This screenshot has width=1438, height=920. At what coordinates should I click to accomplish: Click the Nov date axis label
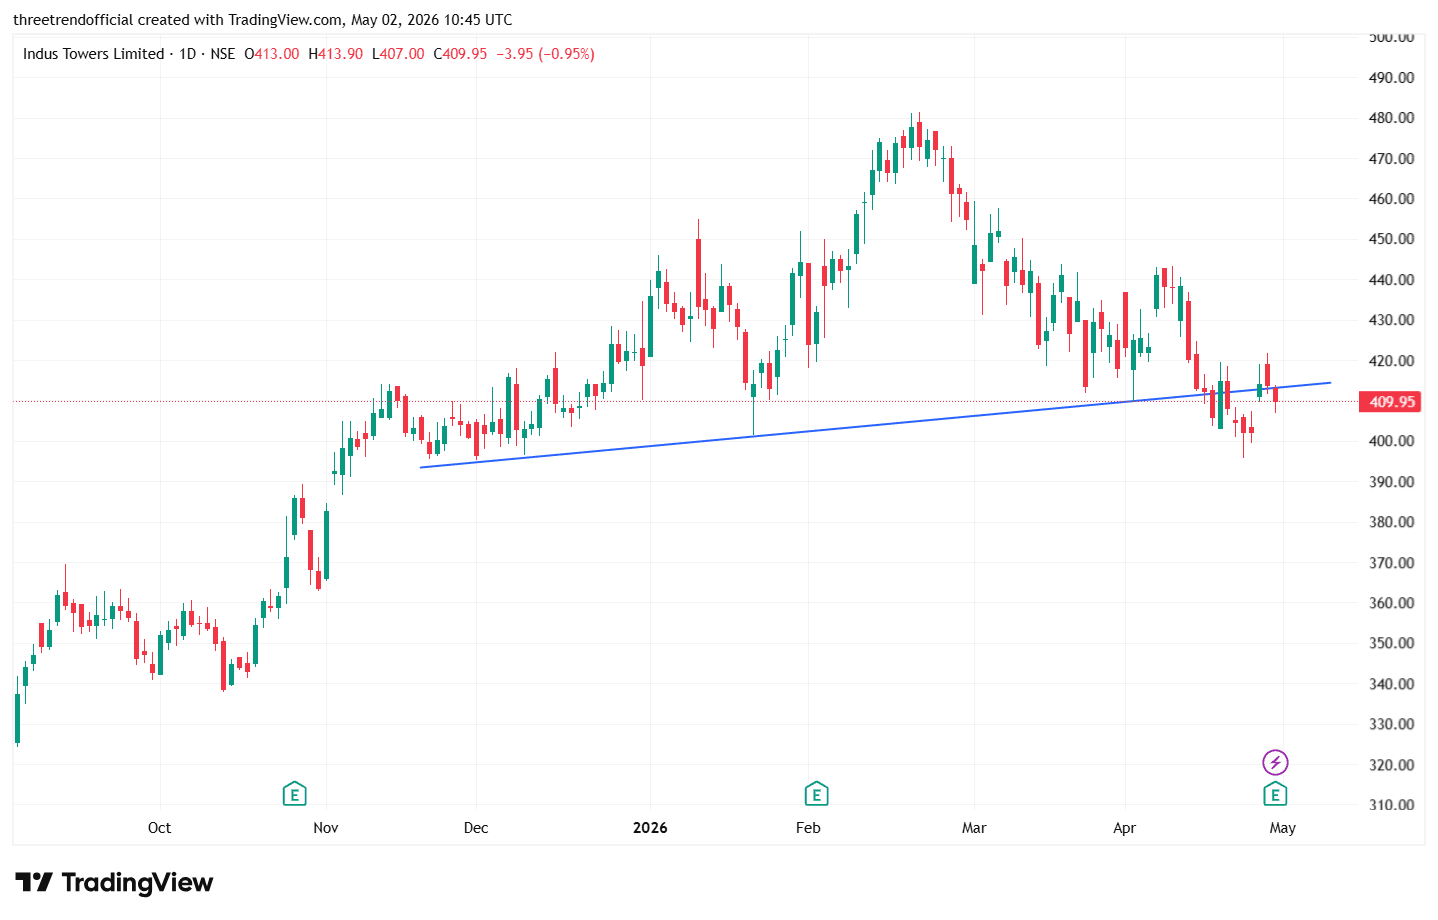click(326, 828)
